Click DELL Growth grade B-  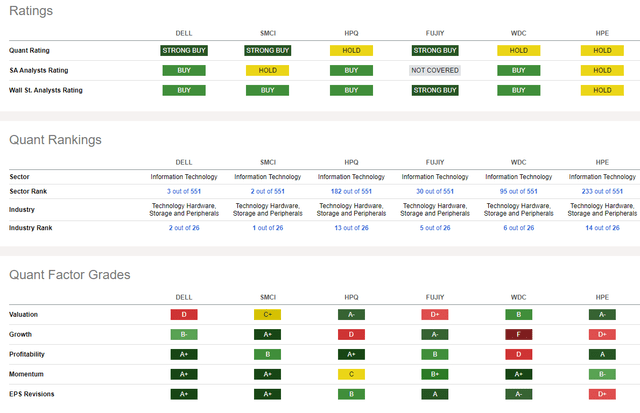[x=184, y=335]
